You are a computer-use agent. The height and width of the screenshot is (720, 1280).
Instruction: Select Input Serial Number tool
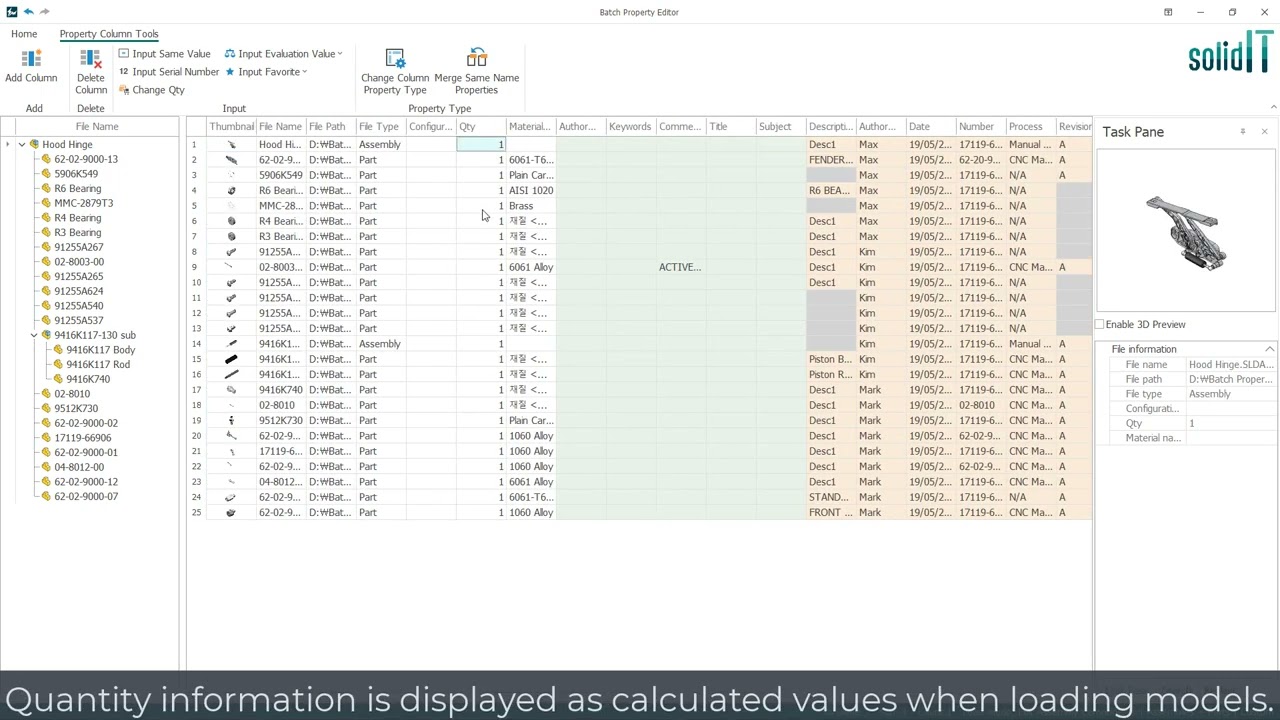[168, 72]
